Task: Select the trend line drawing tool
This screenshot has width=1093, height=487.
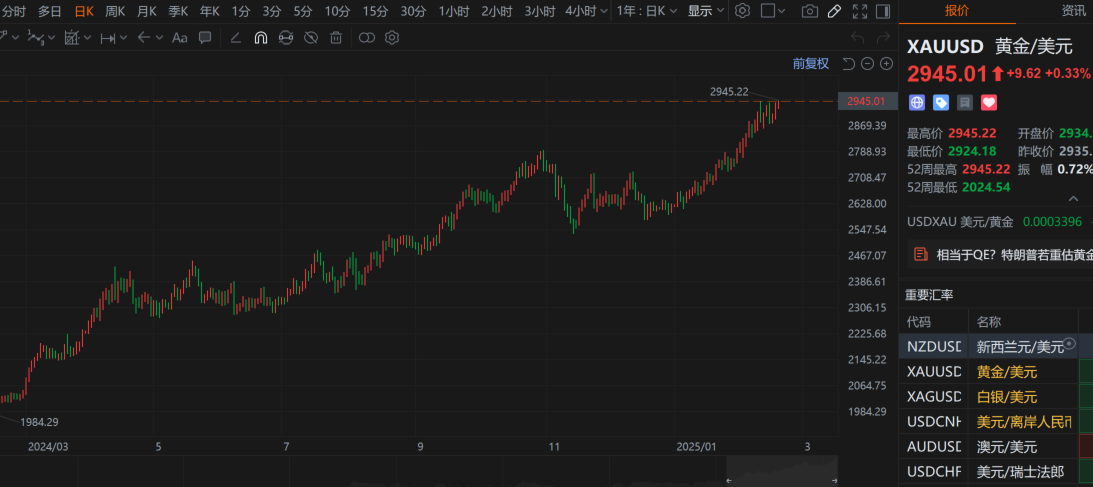Action: [235, 38]
